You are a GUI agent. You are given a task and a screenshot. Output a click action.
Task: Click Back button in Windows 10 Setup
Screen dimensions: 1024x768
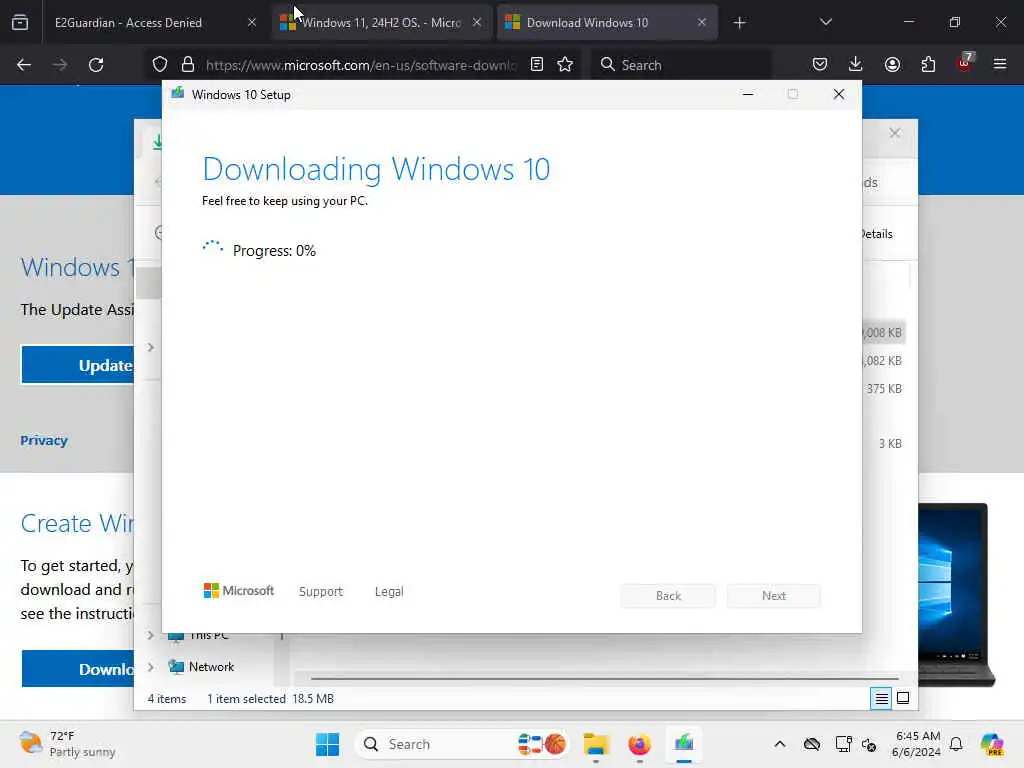[668, 596]
